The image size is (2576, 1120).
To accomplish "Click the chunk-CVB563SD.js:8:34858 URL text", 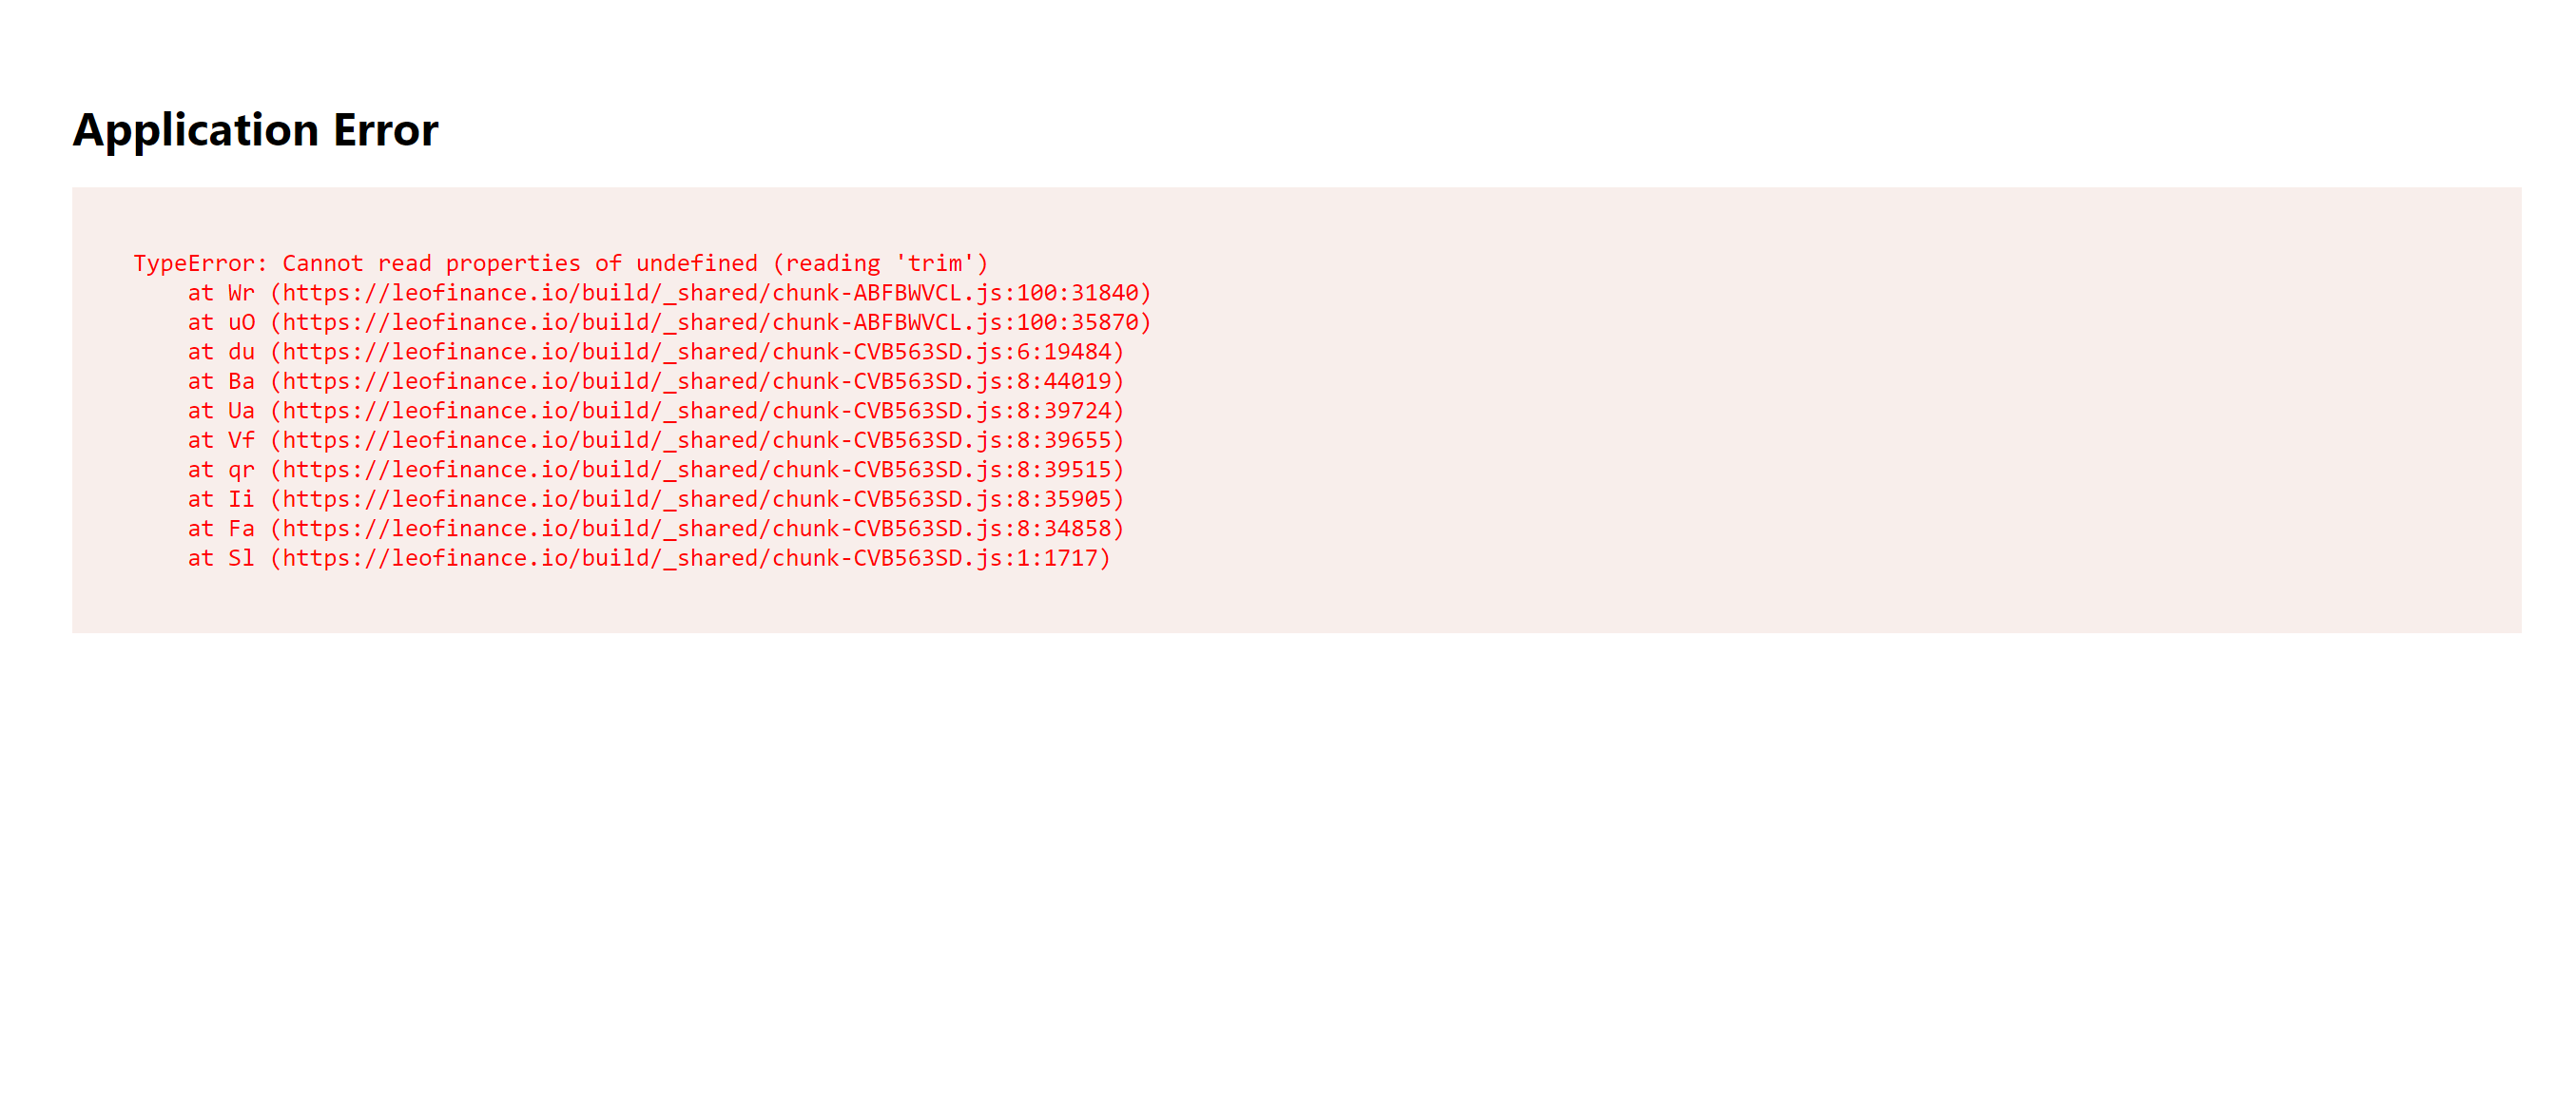I will 697,529.
